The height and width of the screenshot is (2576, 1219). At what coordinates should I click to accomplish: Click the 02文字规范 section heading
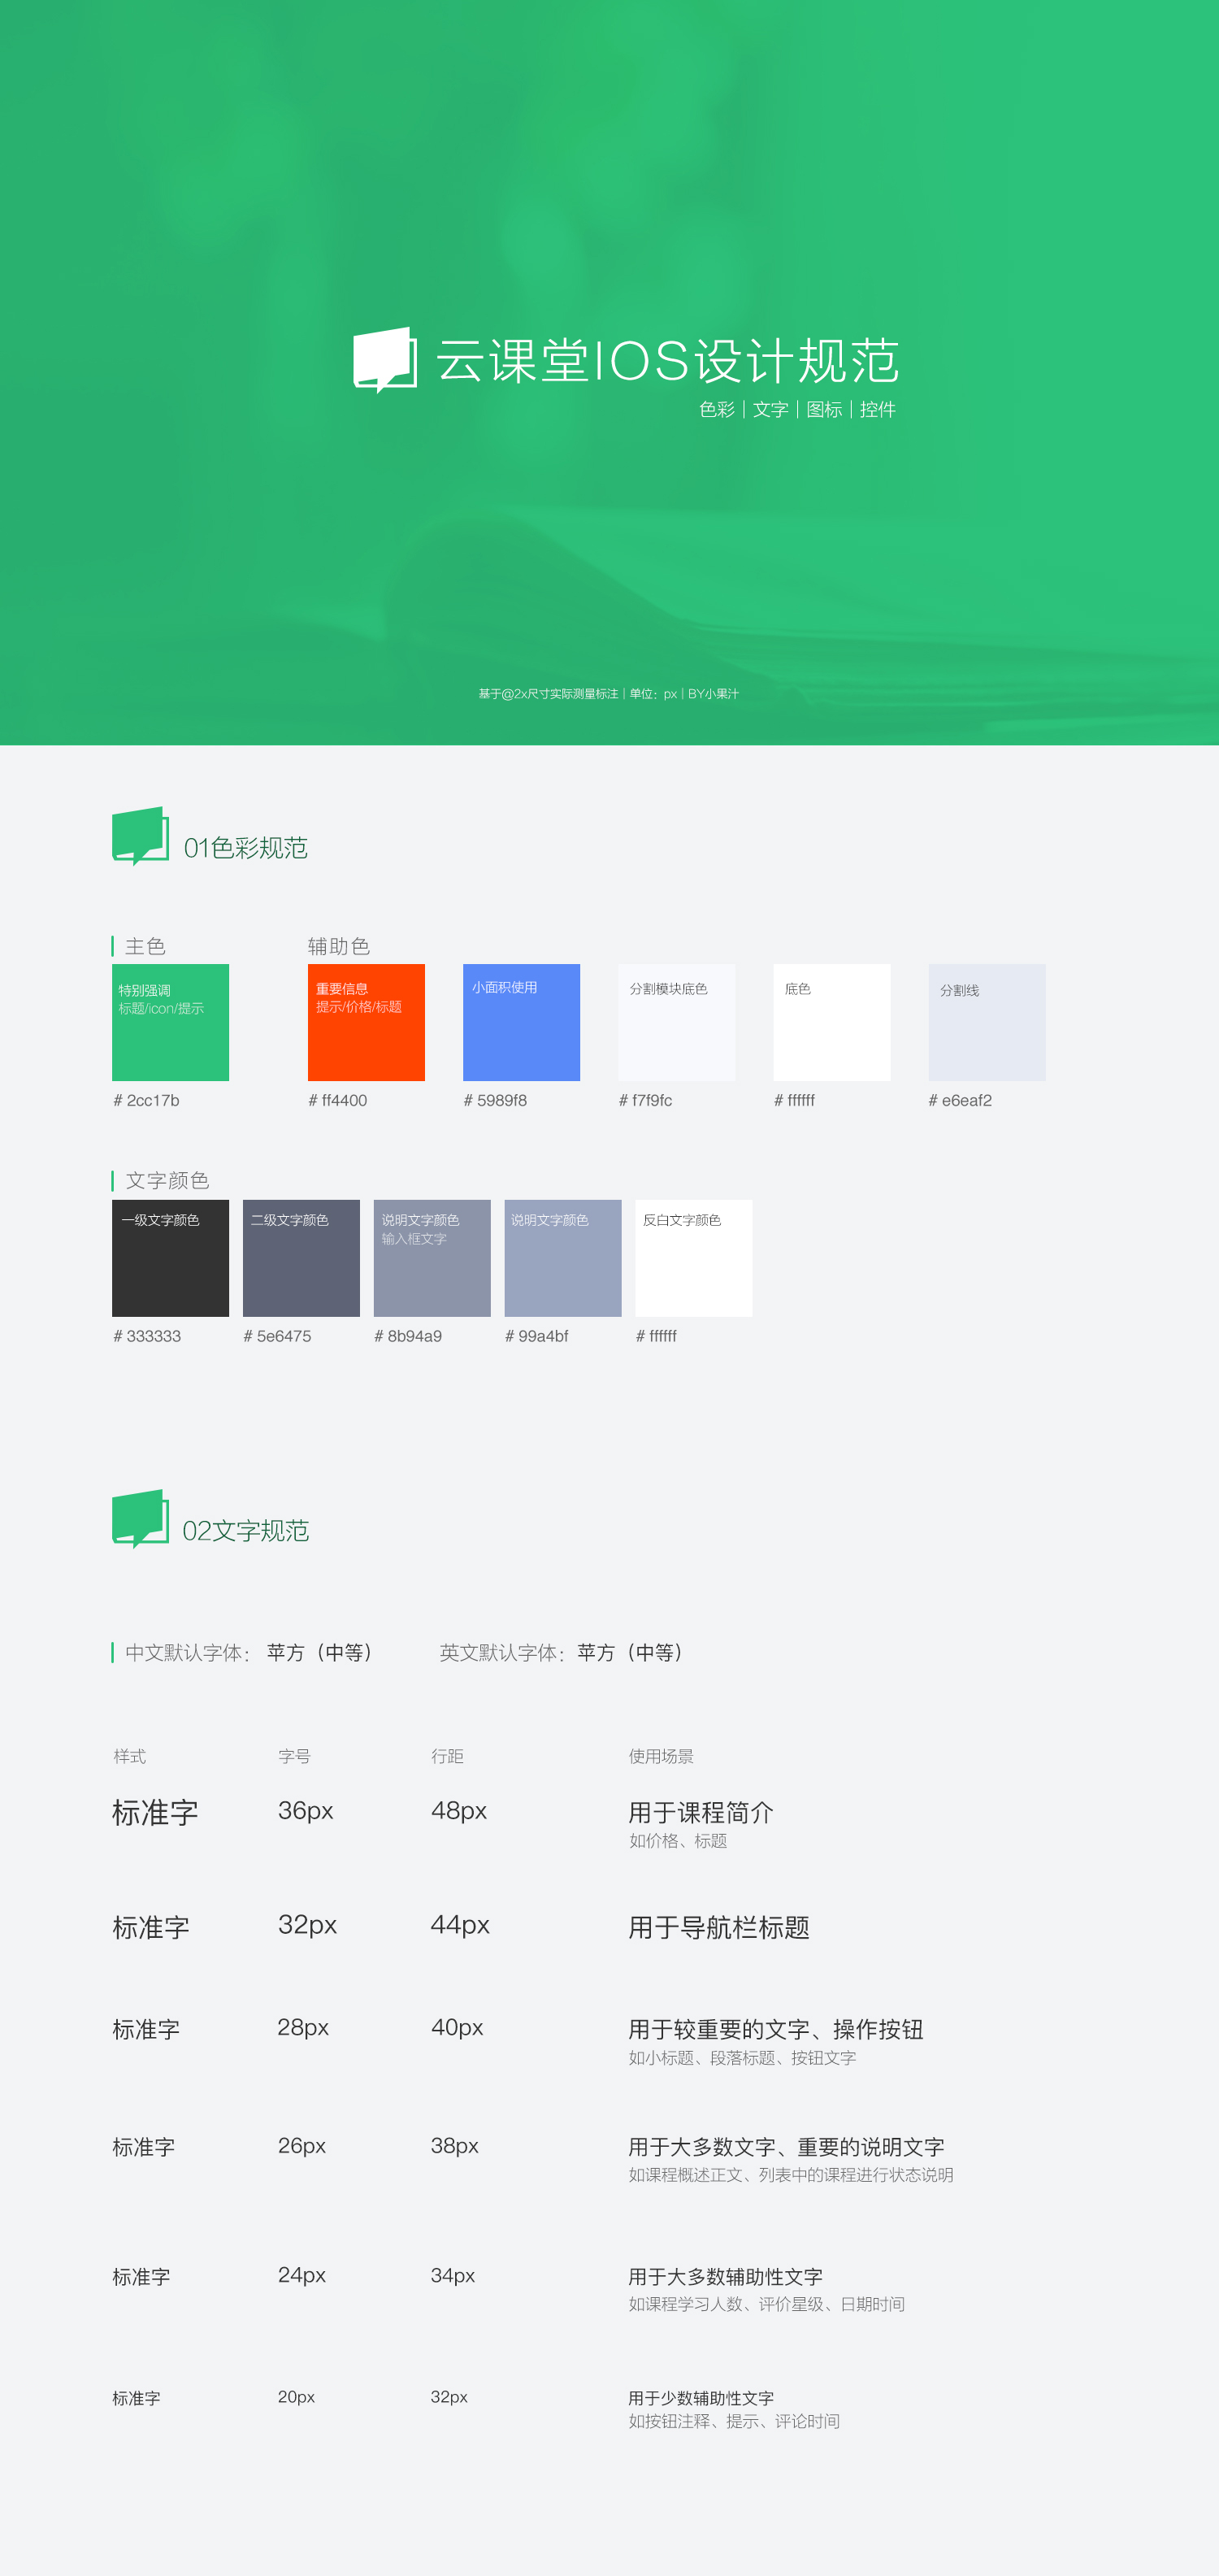tap(246, 1531)
